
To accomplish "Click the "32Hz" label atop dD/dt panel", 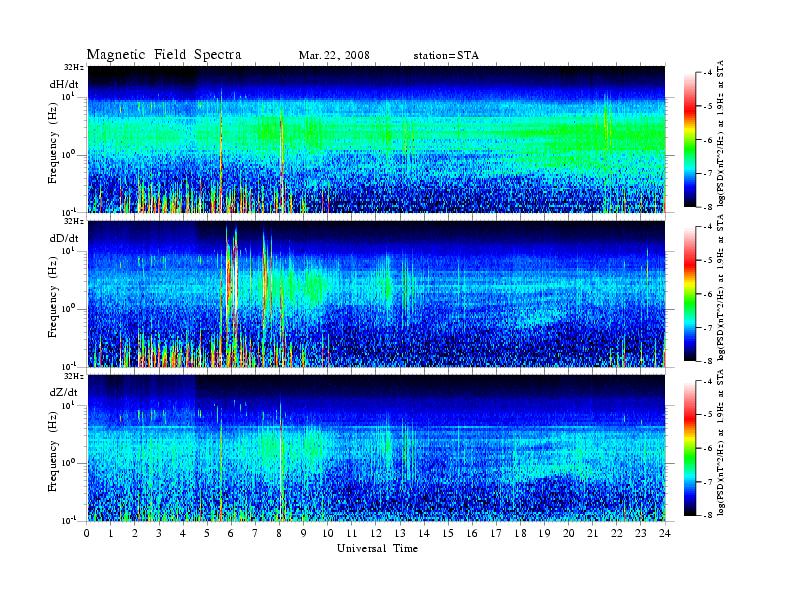I will coord(73,221).
